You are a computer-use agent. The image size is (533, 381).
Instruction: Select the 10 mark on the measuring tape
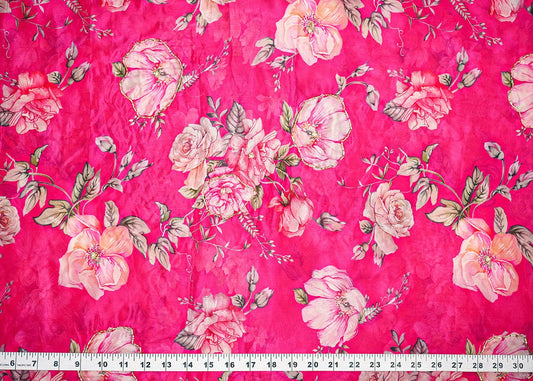click(x=102, y=364)
